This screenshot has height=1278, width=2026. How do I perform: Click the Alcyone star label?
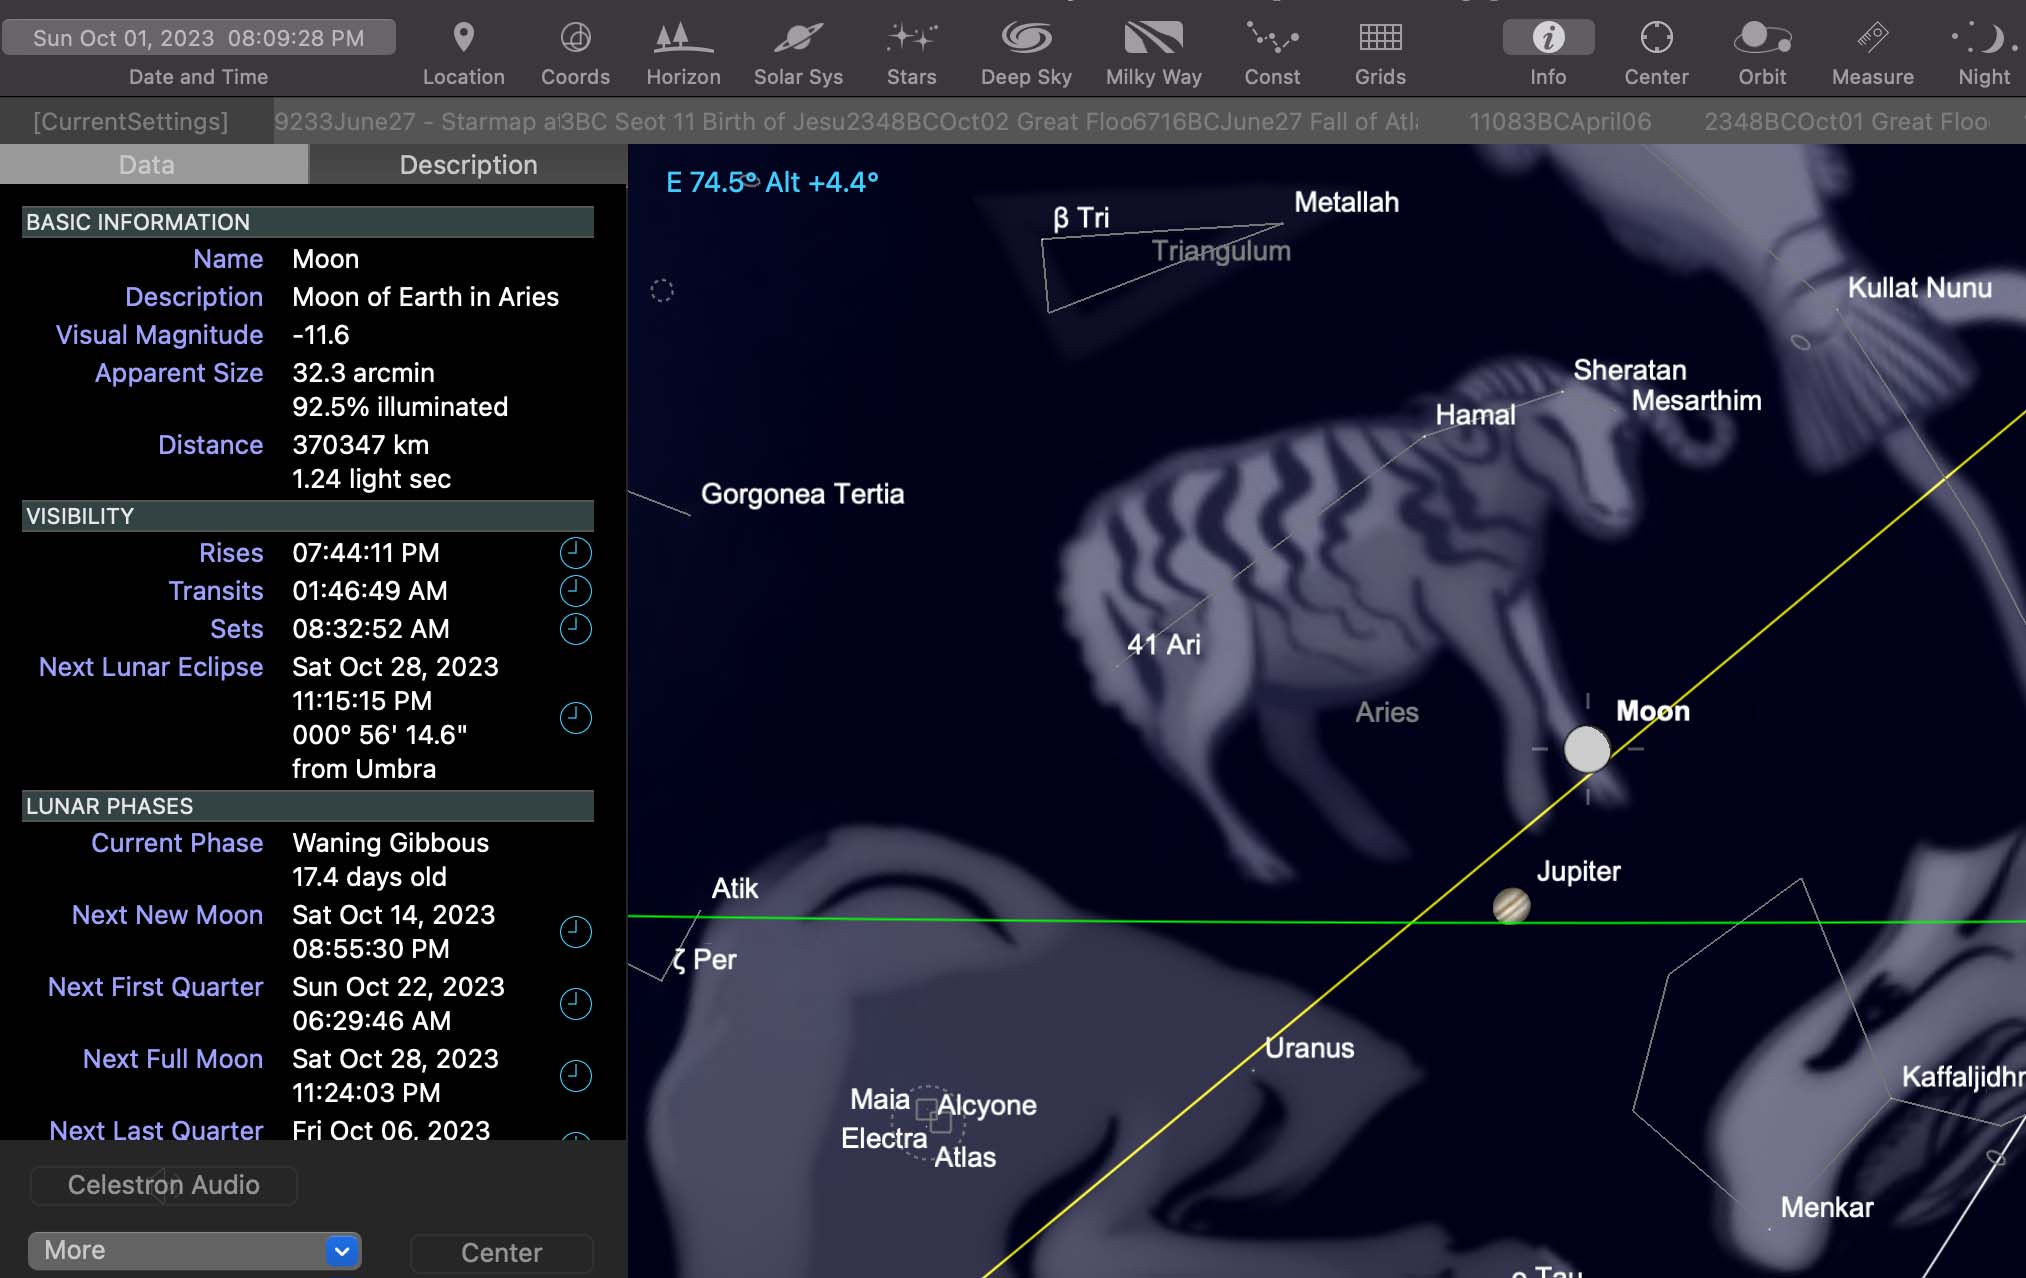[987, 1105]
